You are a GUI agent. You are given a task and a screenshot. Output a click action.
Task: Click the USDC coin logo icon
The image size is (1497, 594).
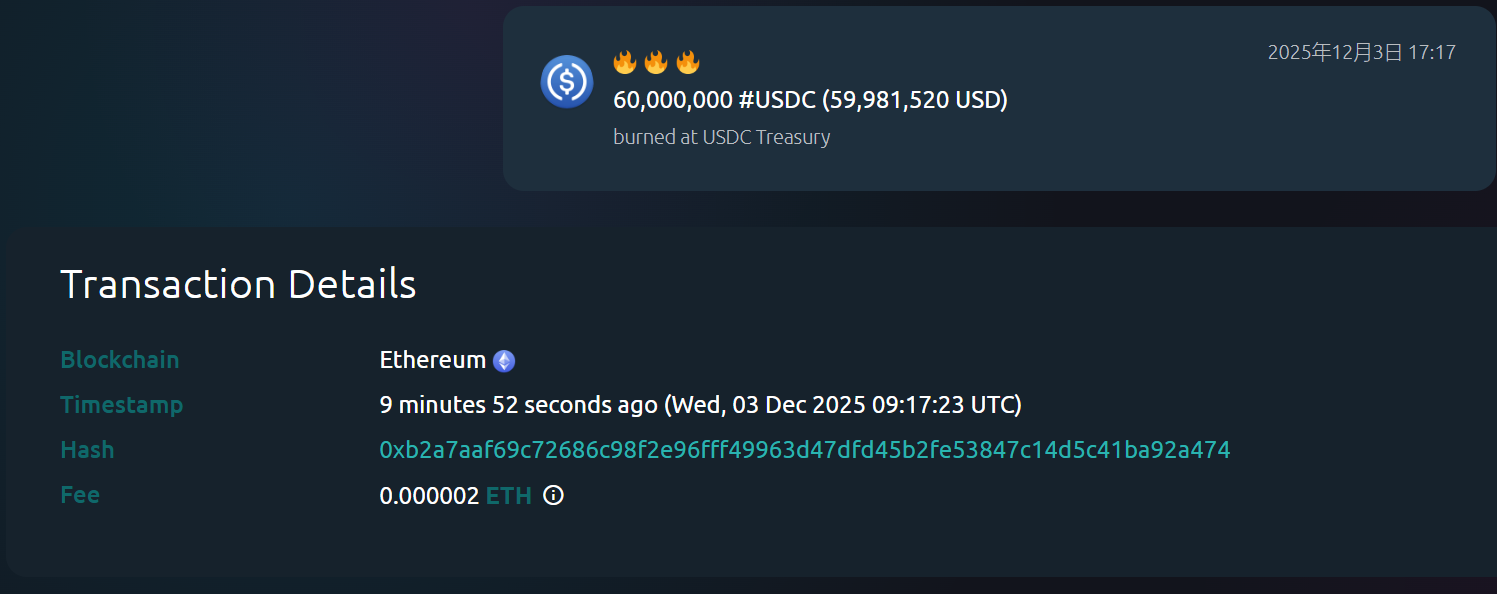[x=567, y=81]
